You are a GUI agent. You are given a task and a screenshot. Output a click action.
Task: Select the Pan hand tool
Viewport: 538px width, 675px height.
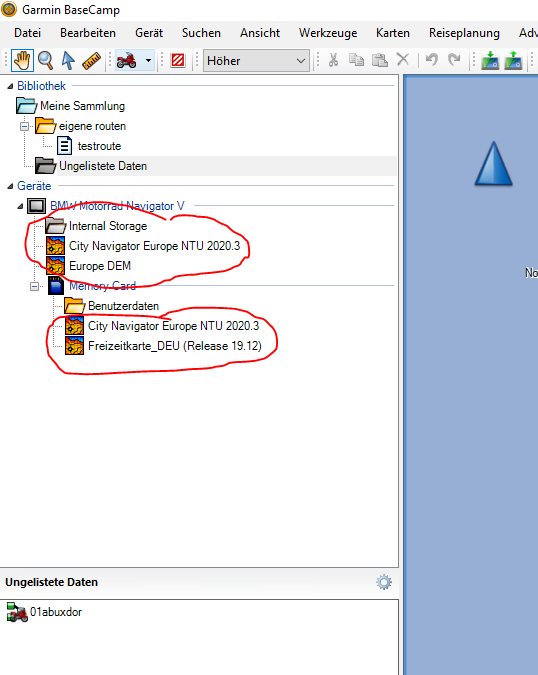[x=22, y=60]
